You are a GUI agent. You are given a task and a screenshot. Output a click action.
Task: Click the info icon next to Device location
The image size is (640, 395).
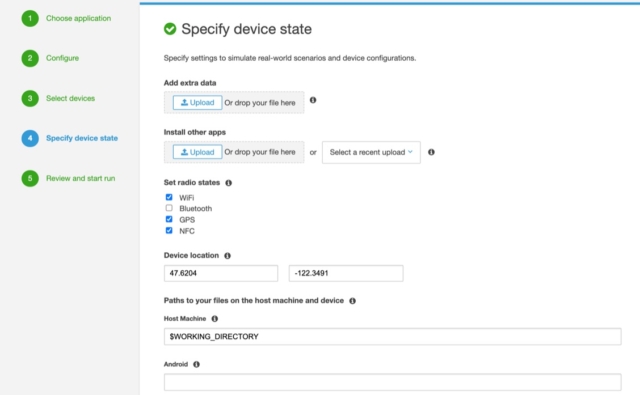click(x=227, y=256)
